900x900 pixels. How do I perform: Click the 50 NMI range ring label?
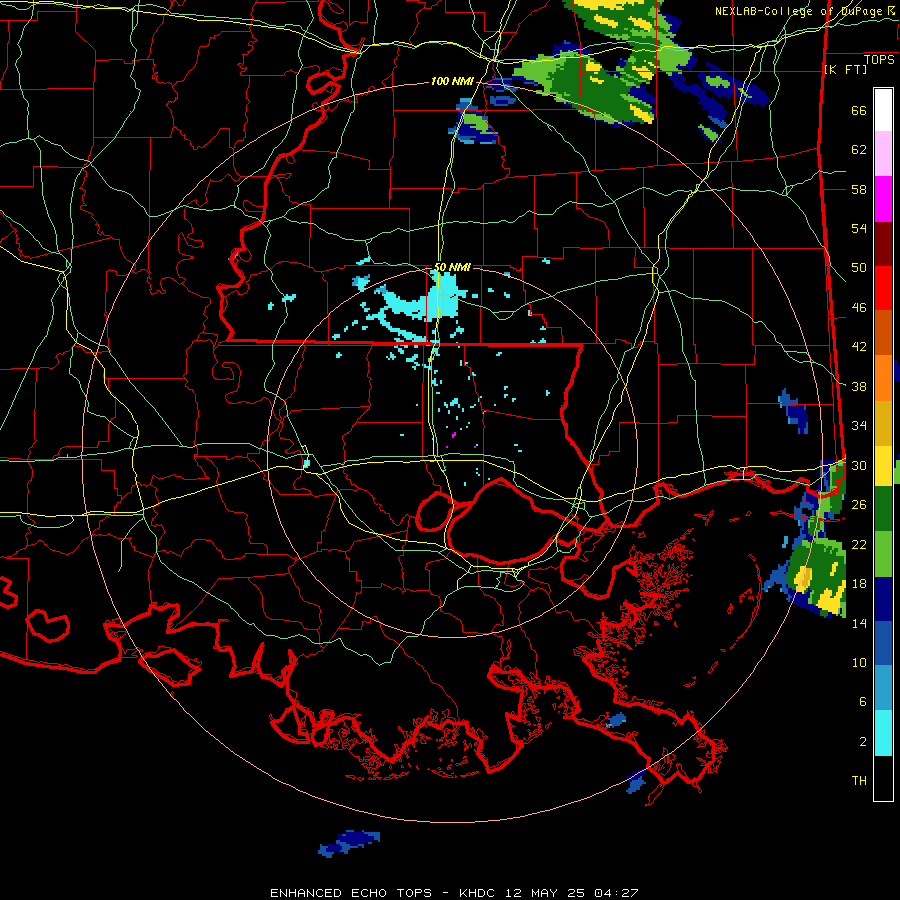[452, 267]
